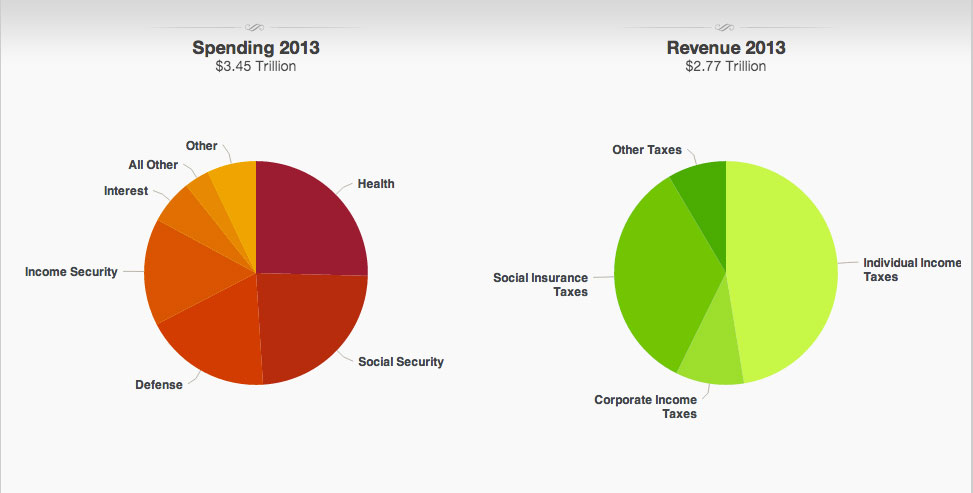Click the 'Other Taxes' text label
Screen dimensions: 973x493
[x=647, y=150]
